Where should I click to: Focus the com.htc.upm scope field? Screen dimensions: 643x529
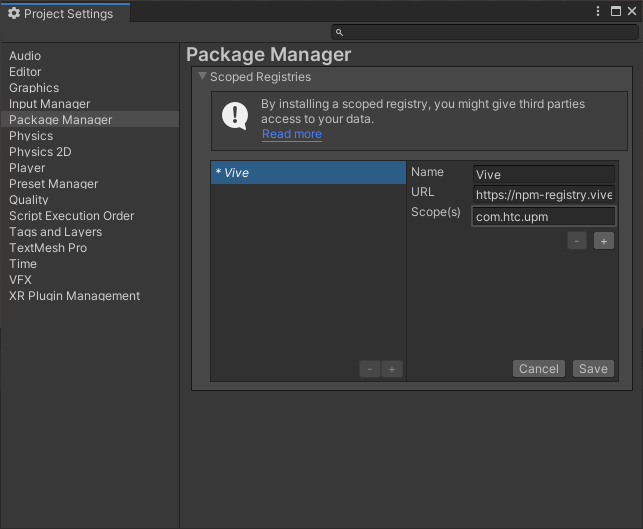click(543, 216)
